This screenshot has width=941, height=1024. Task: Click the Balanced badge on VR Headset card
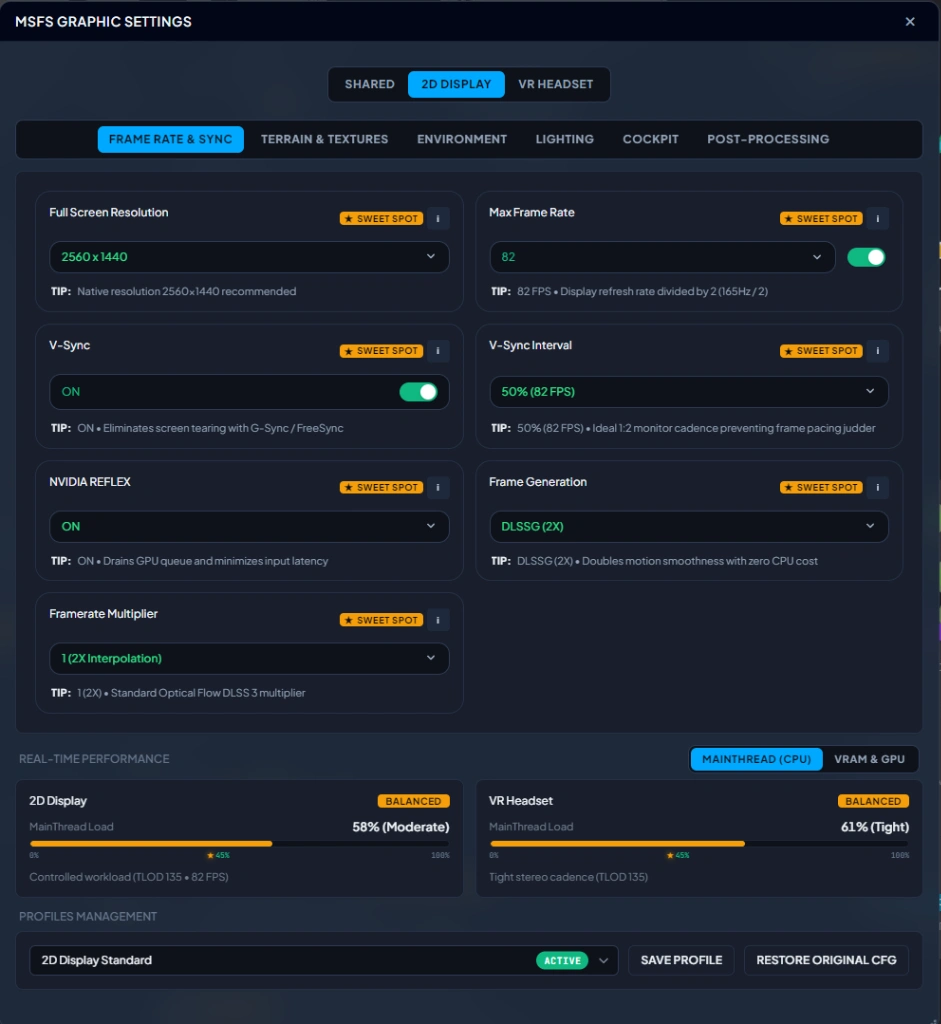pyautogui.click(x=873, y=801)
